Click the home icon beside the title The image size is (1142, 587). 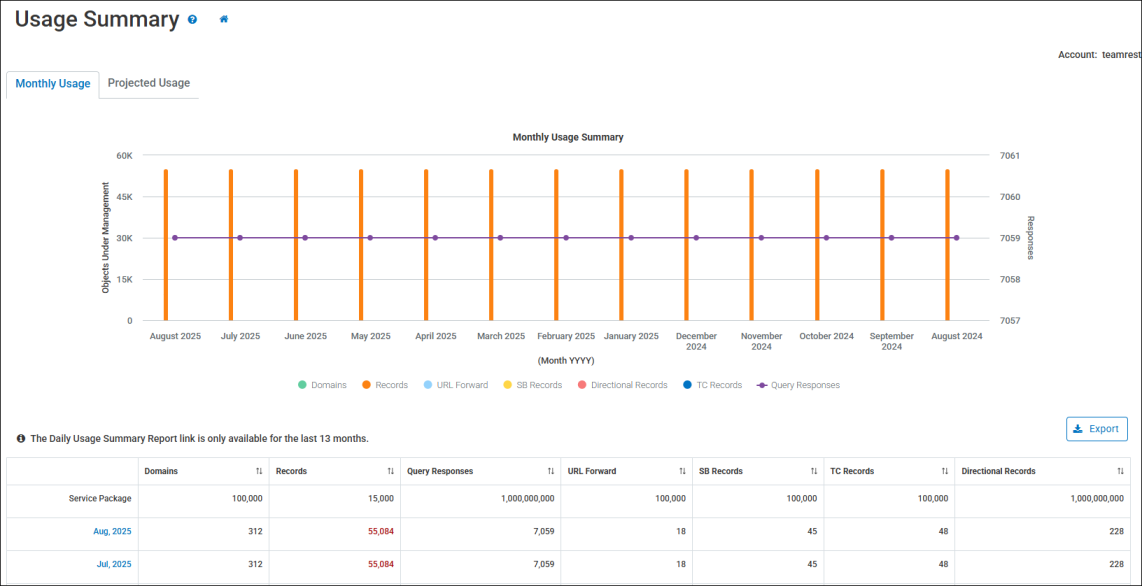click(224, 19)
